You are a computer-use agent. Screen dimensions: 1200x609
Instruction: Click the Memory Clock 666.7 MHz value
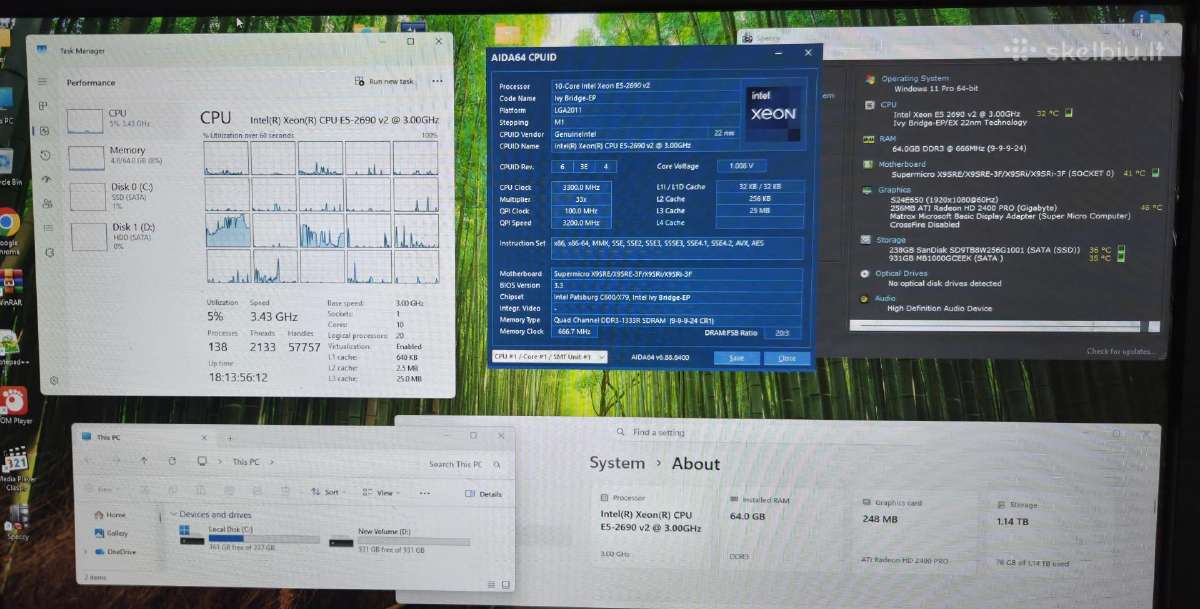(x=575, y=332)
